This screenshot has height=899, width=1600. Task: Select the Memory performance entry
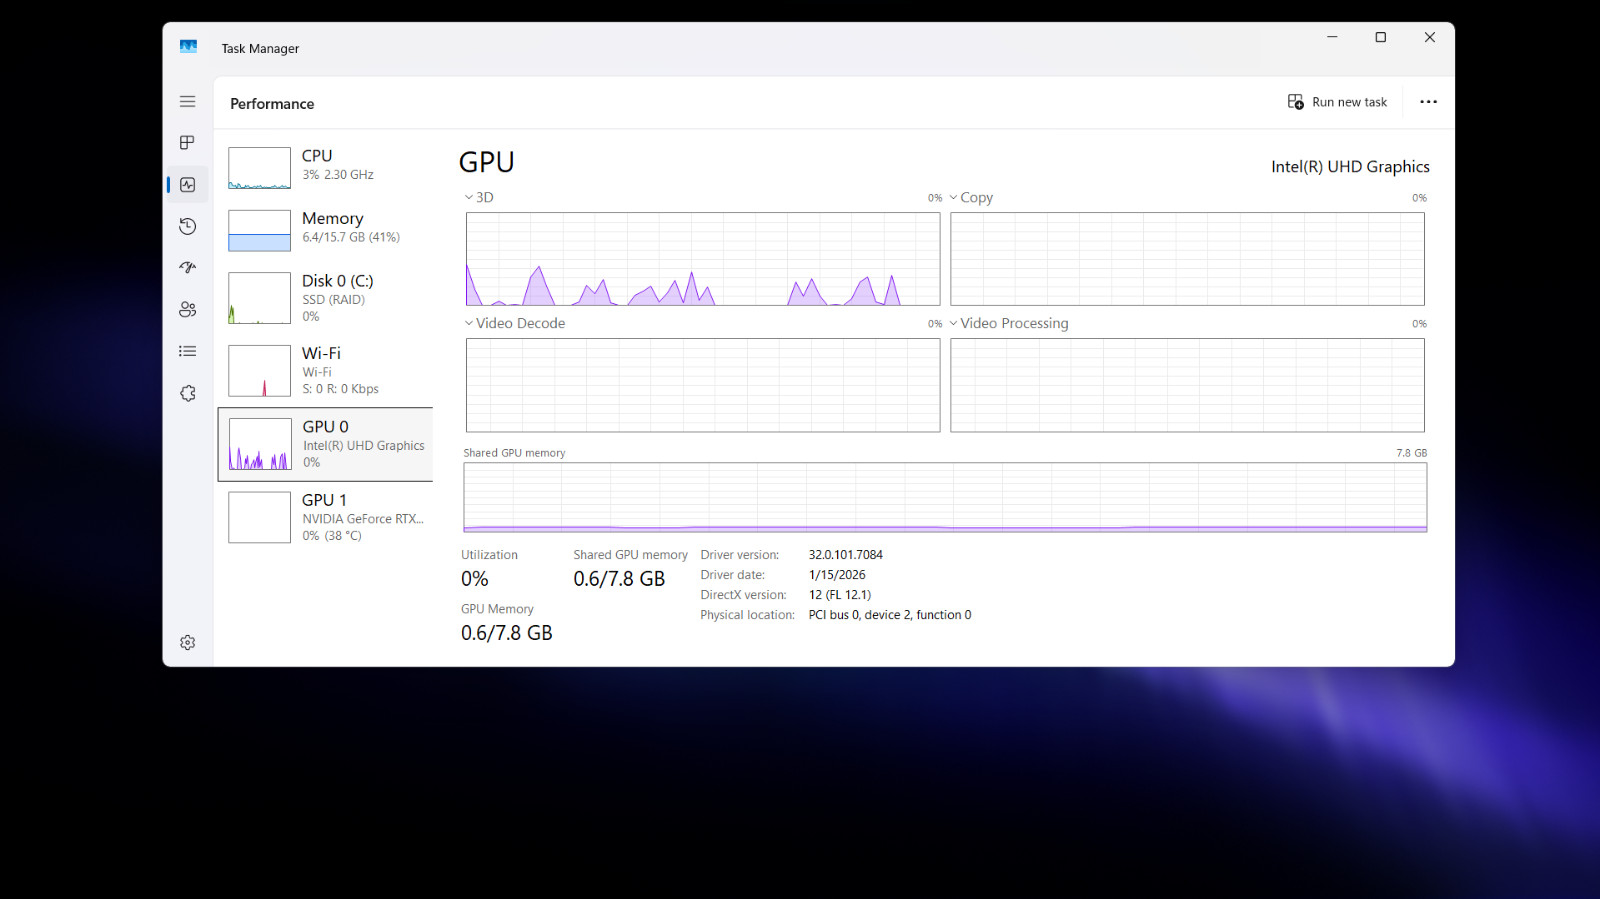pyautogui.click(x=325, y=229)
